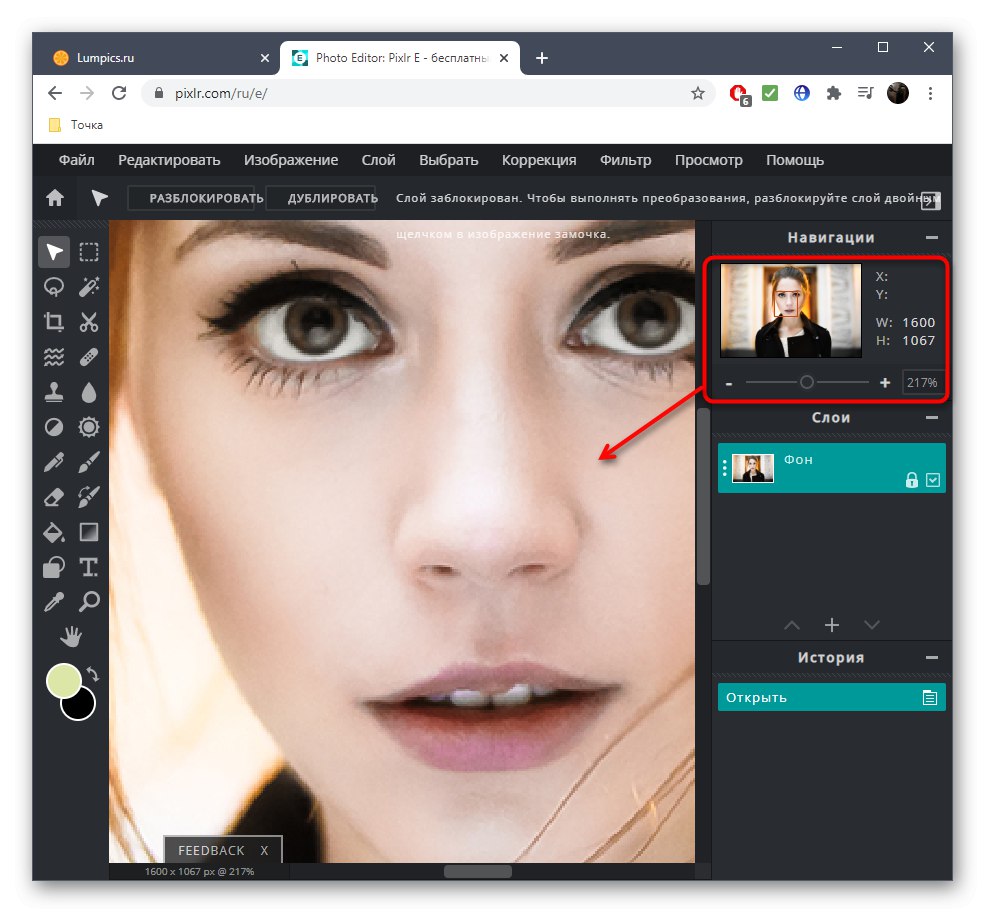Click the navigator zoom slider handle
The image size is (985, 913).
click(x=807, y=382)
